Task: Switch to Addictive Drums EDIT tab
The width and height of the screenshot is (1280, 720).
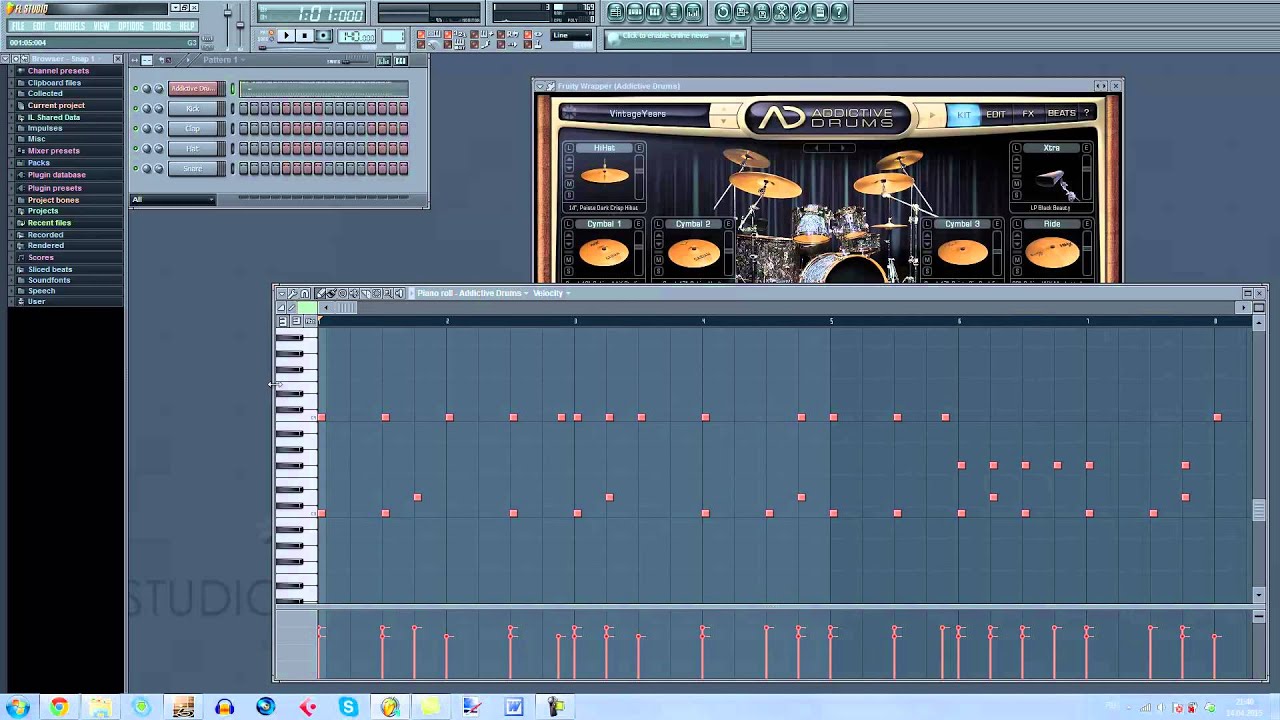Action: click(995, 114)
